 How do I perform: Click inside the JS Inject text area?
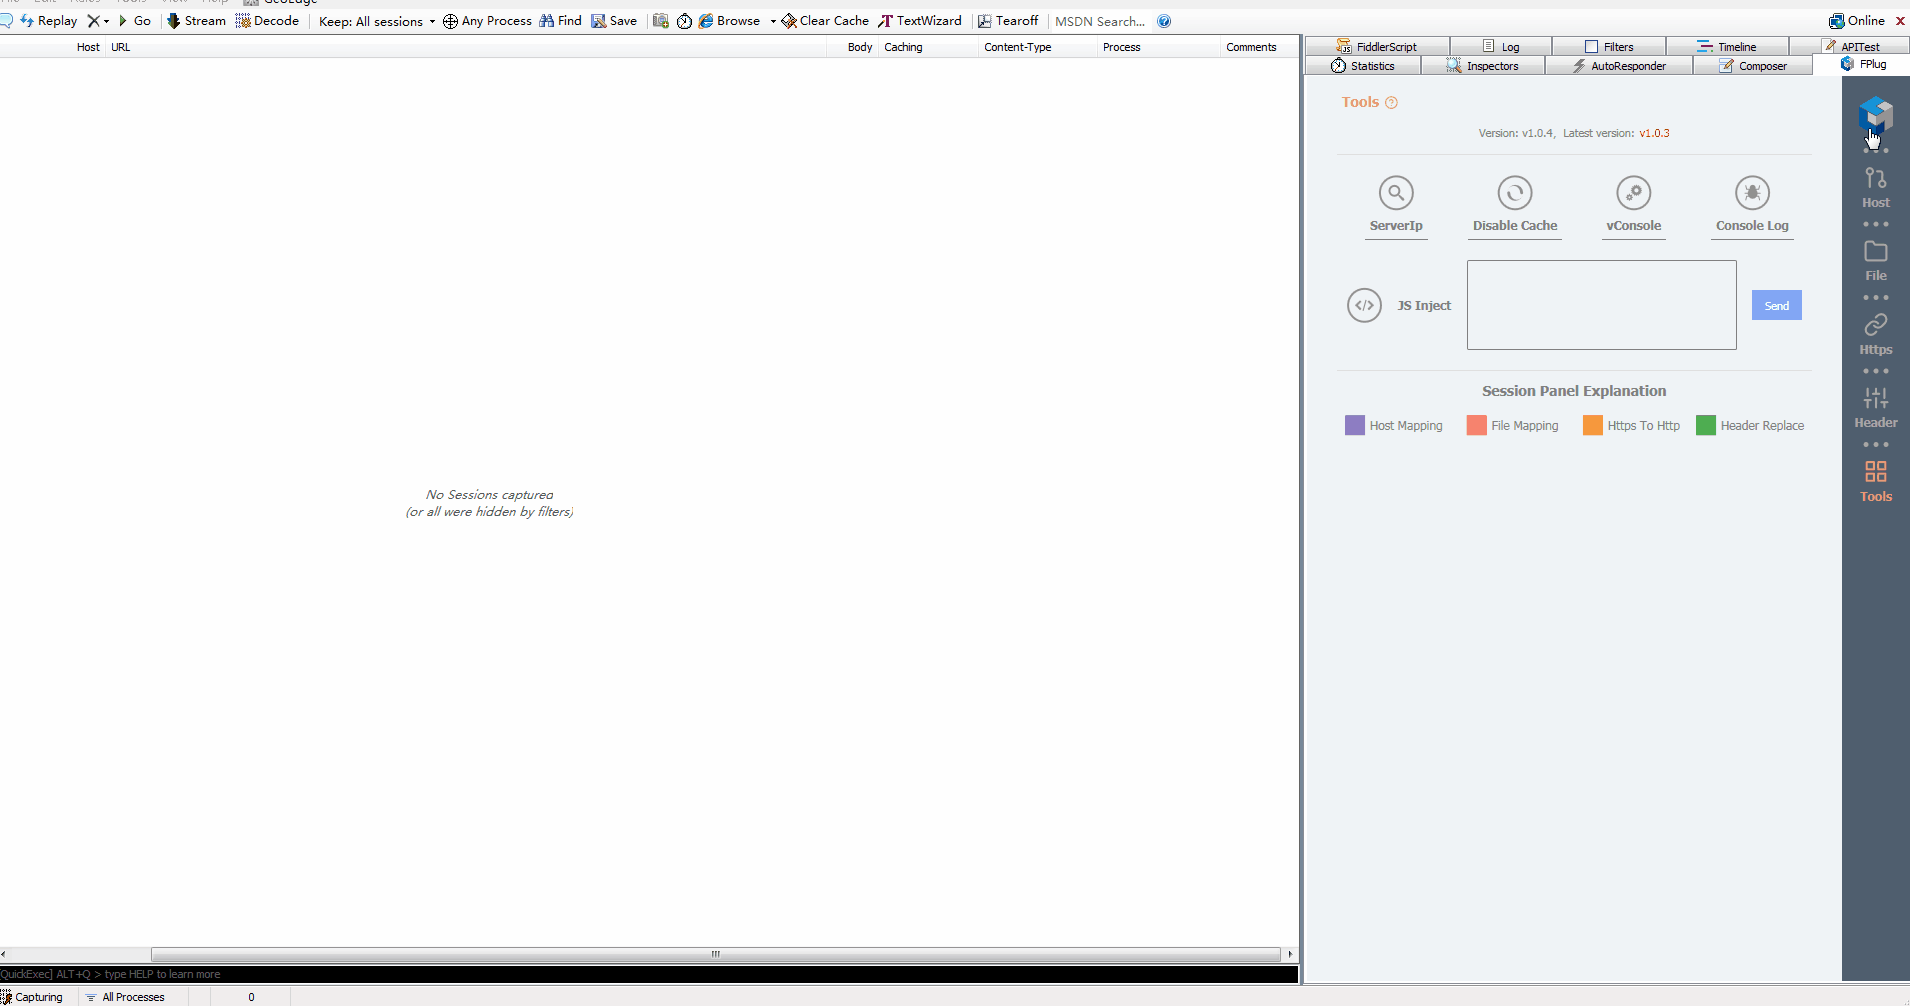pyautogui.click(x=1602, y=305)
